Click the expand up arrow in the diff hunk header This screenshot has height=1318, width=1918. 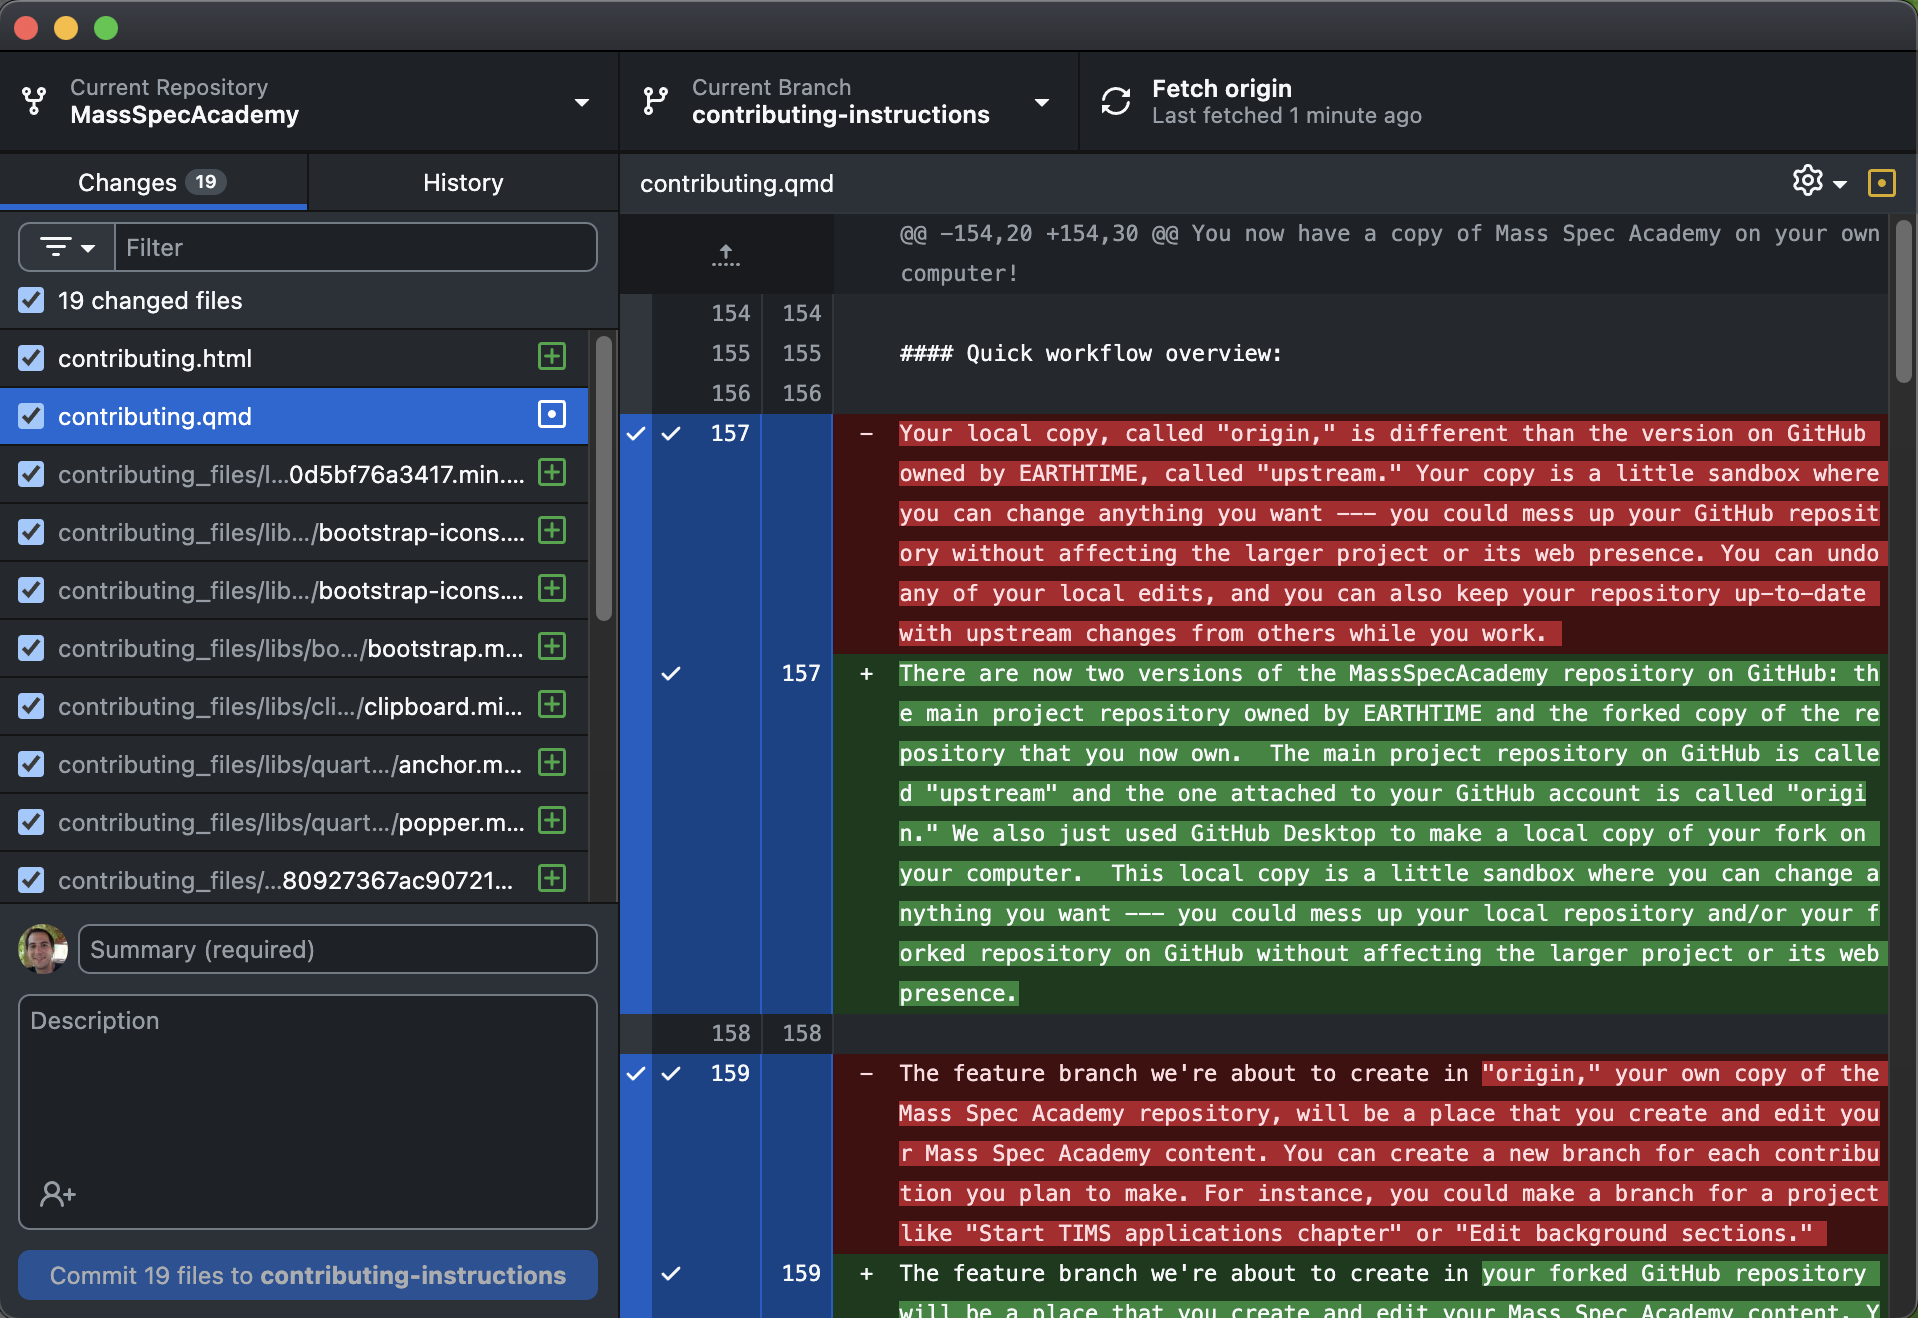pos(726,254)
